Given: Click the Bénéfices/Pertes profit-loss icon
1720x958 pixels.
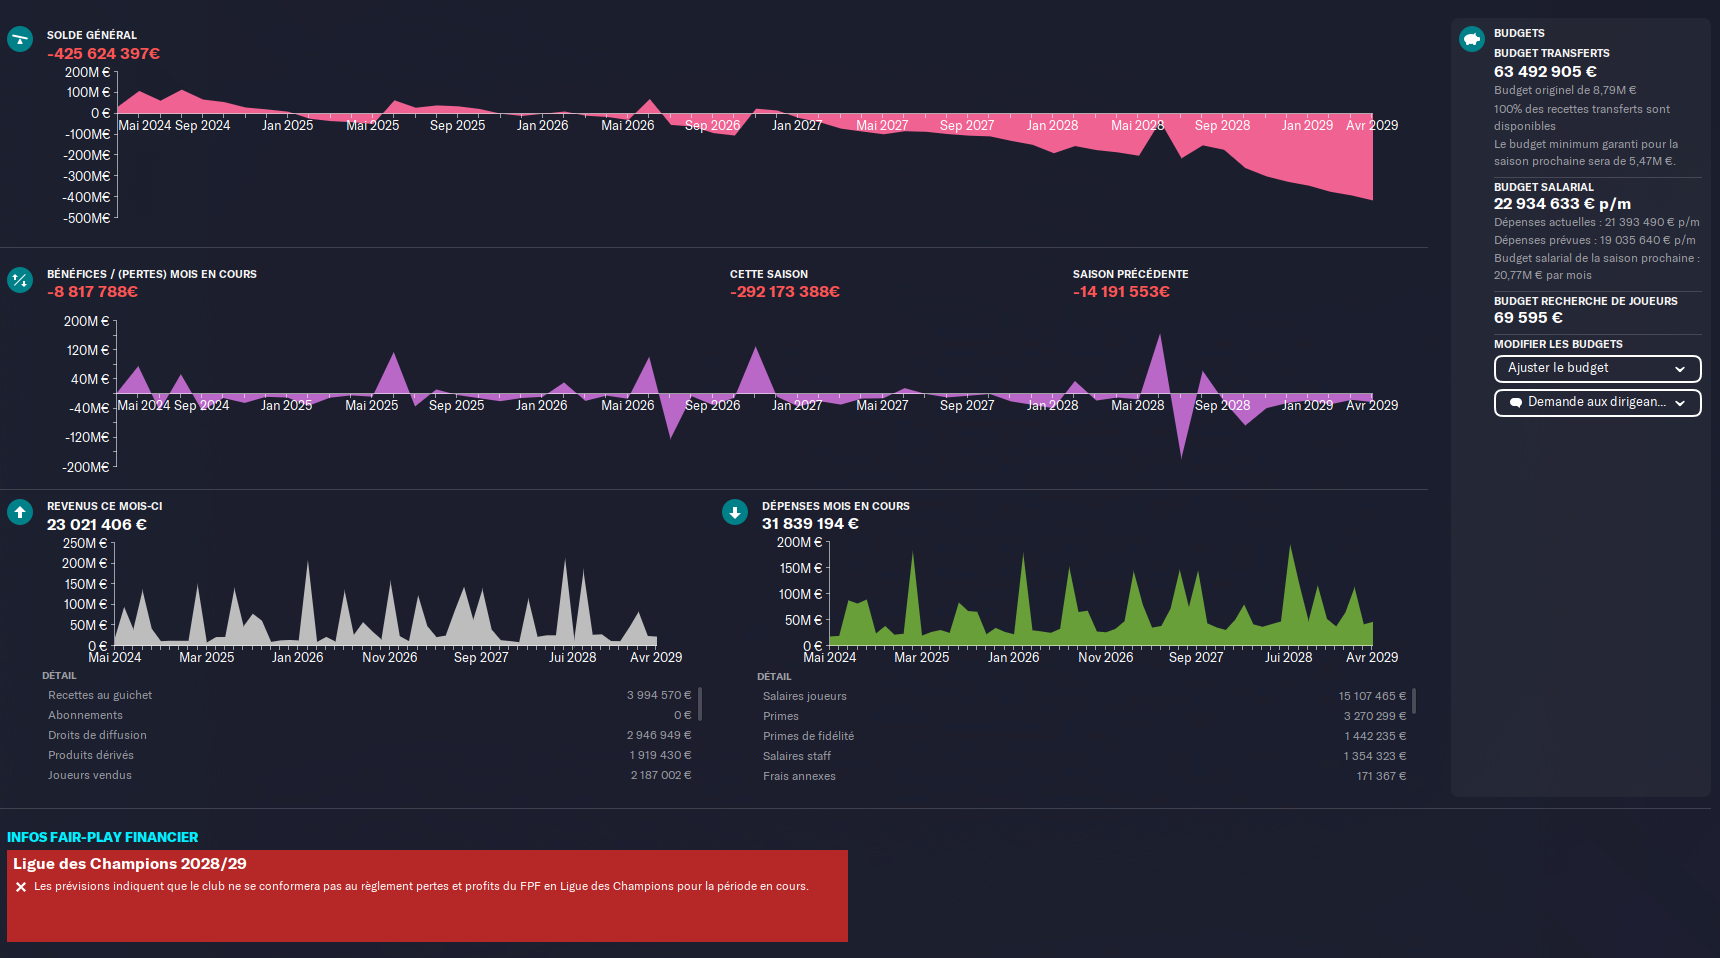Looking at the screenshot, I should click(x=20, y=280).
